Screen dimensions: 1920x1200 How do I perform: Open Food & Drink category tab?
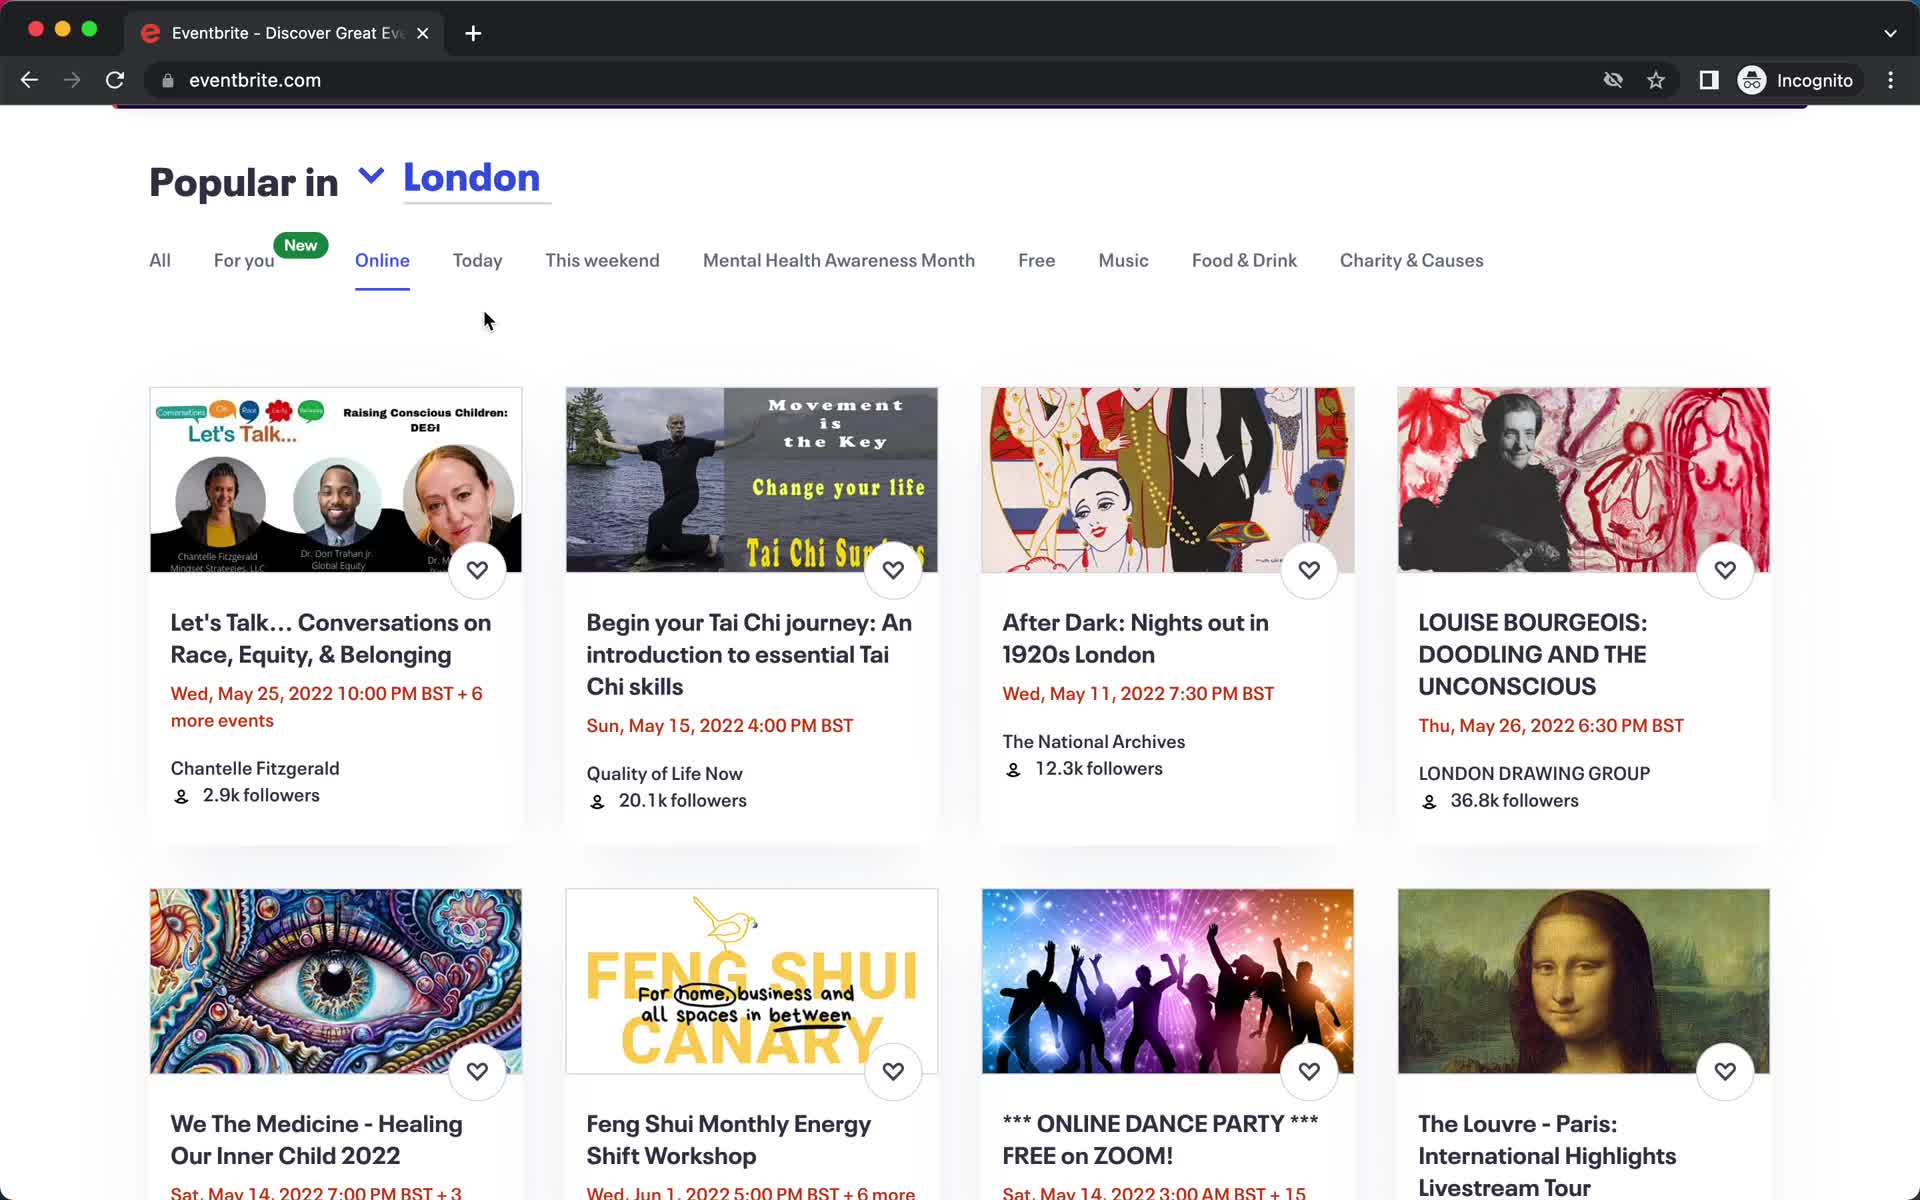click(1244, 260)
